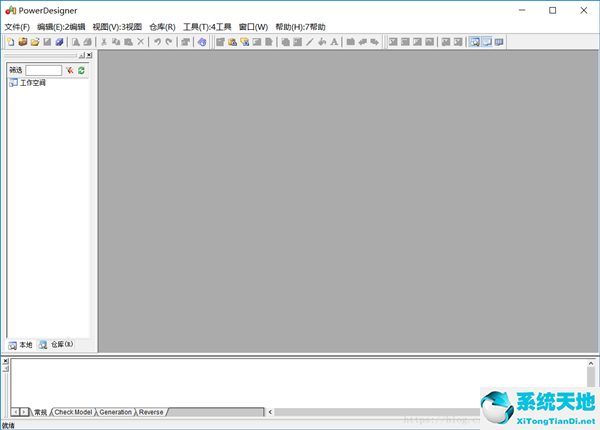Viewport: 600px width, 430px height.
Task: Click the Open folder toolbar icon
Action: click(x=35, y=42)
